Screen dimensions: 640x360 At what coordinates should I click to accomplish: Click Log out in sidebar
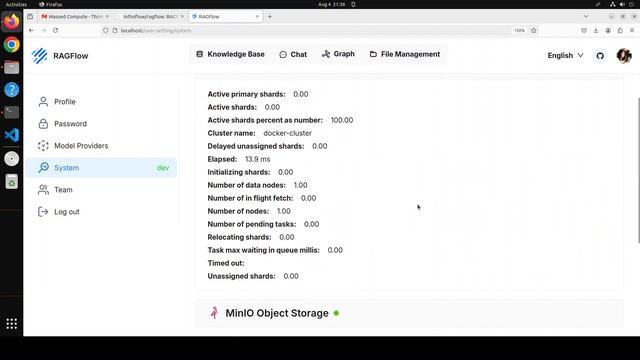point(101,212)
